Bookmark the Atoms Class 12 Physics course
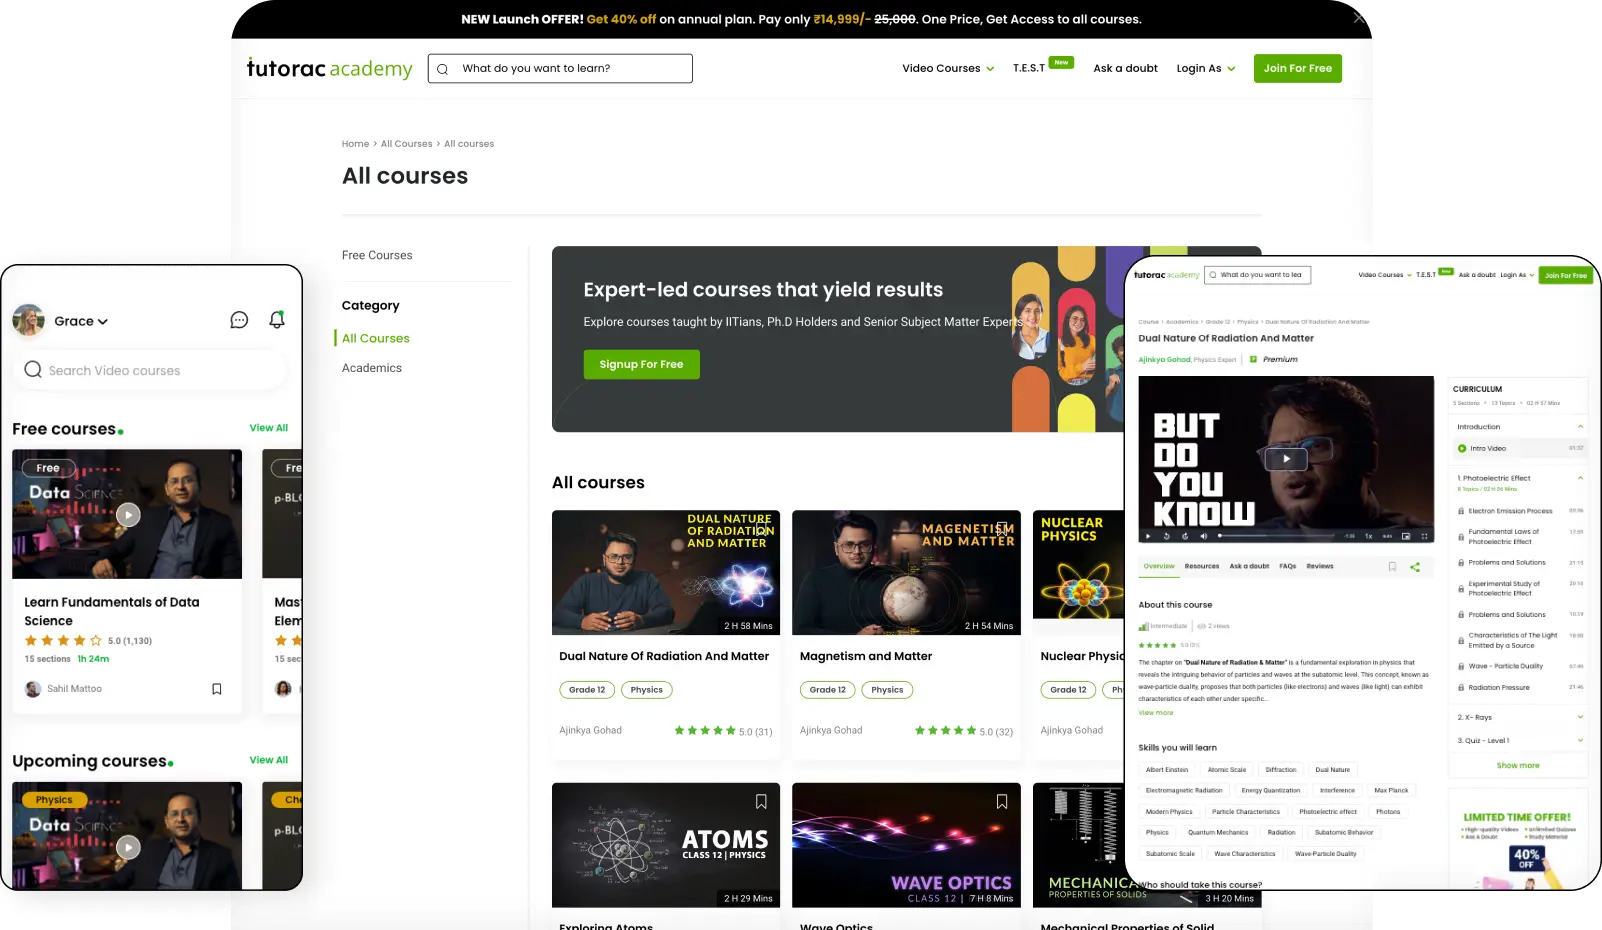 pyautogui.click(x=761, y=802)
